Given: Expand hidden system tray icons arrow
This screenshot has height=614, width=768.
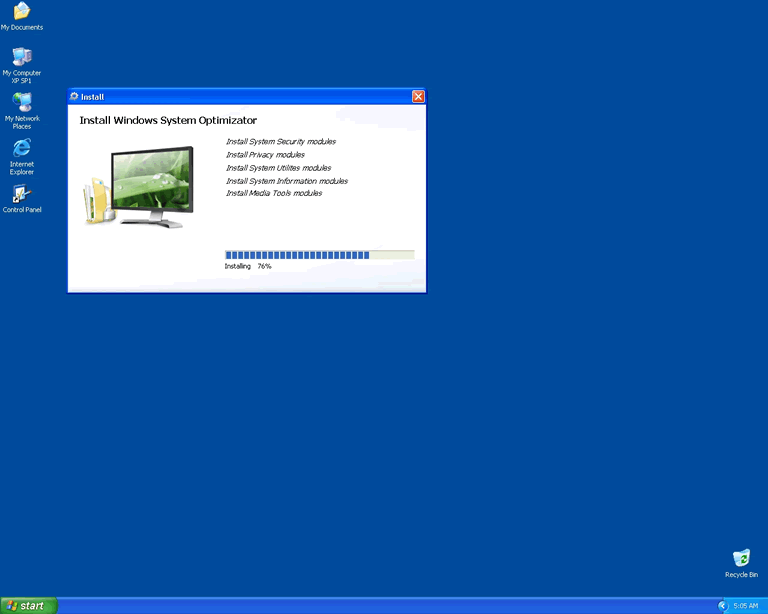Looking at the screenshot, I should 723,606.
